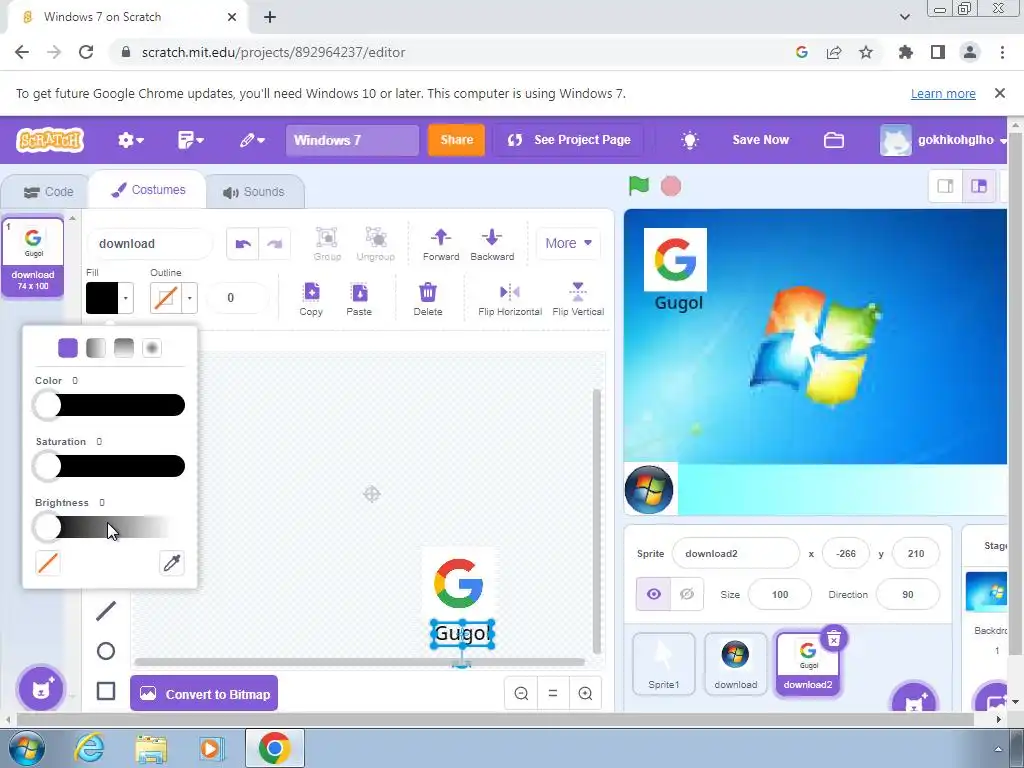Launch Internet Explorer from the taskbar
Image resolution: width=1024 pixels, height=768 pixels.
89,748
